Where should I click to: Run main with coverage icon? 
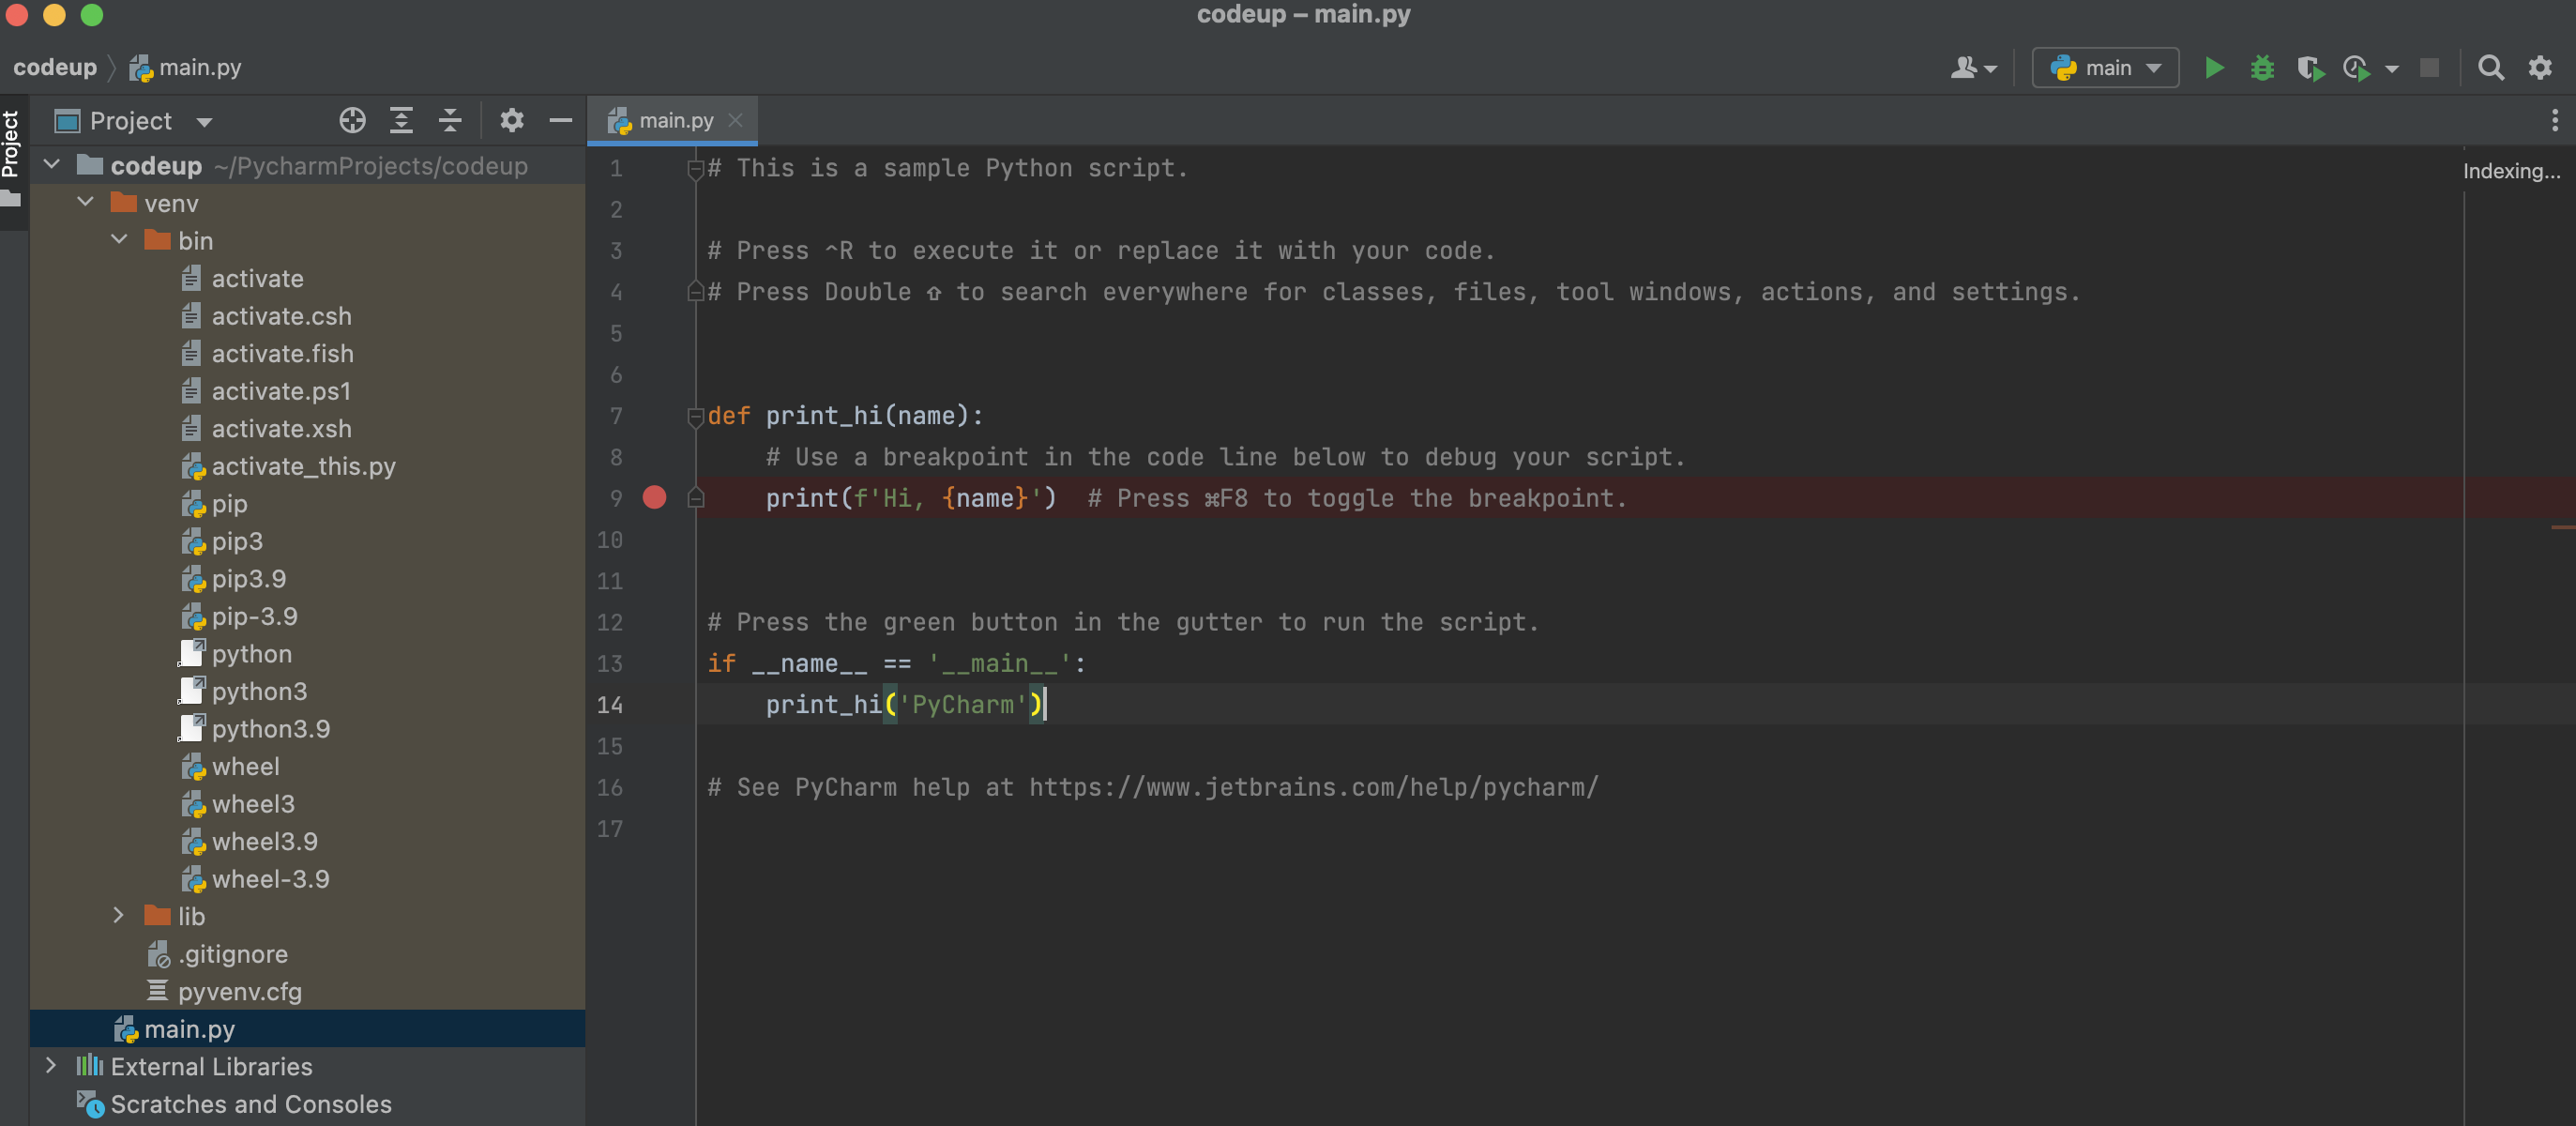coord(2310,68)
